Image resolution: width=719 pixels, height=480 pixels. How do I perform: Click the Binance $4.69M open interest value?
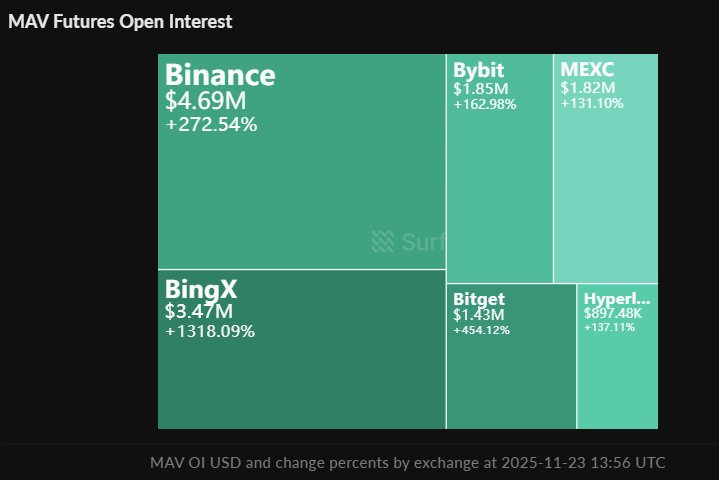(x=205, y=101)
